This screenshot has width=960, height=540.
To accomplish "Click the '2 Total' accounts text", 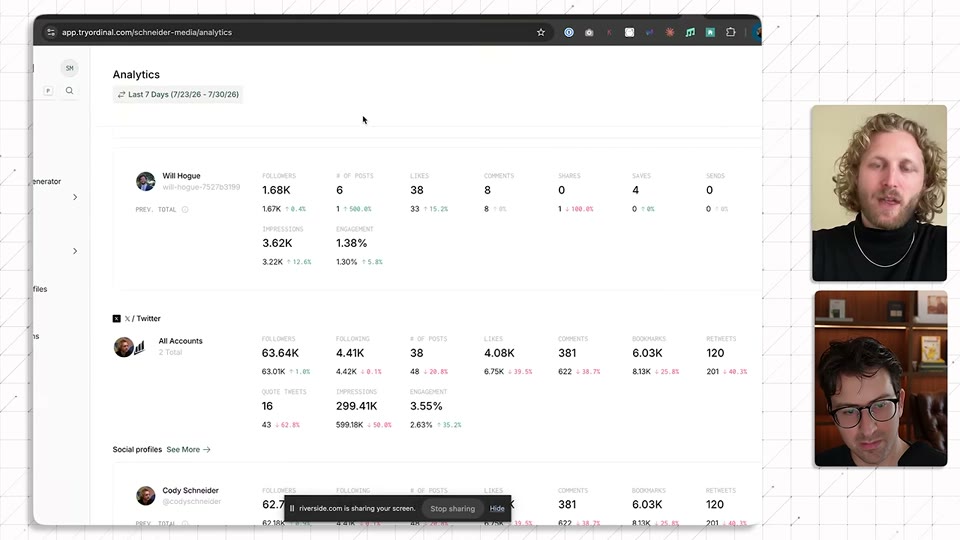I will pyautogui.click(x=170, y=352).
